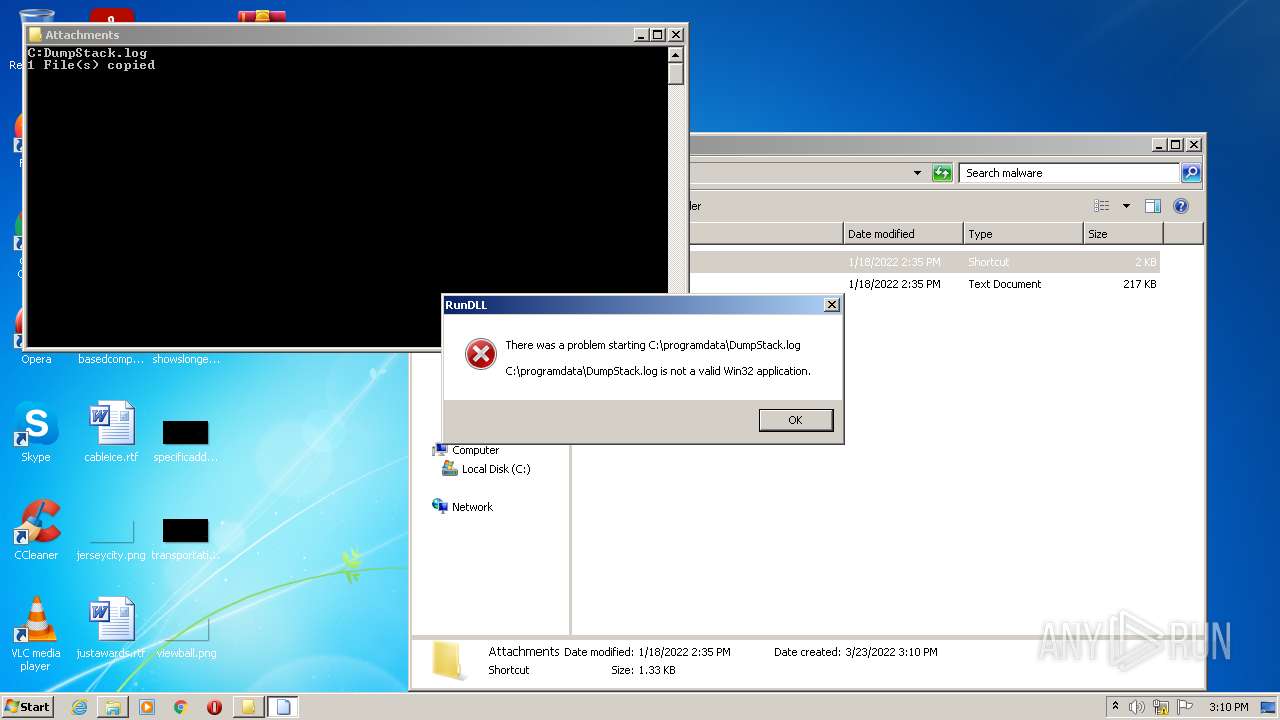This screenshot has height=720, width=1280.
Task: Close the RunDLL error dialog
Action: [x=831, y=305]
